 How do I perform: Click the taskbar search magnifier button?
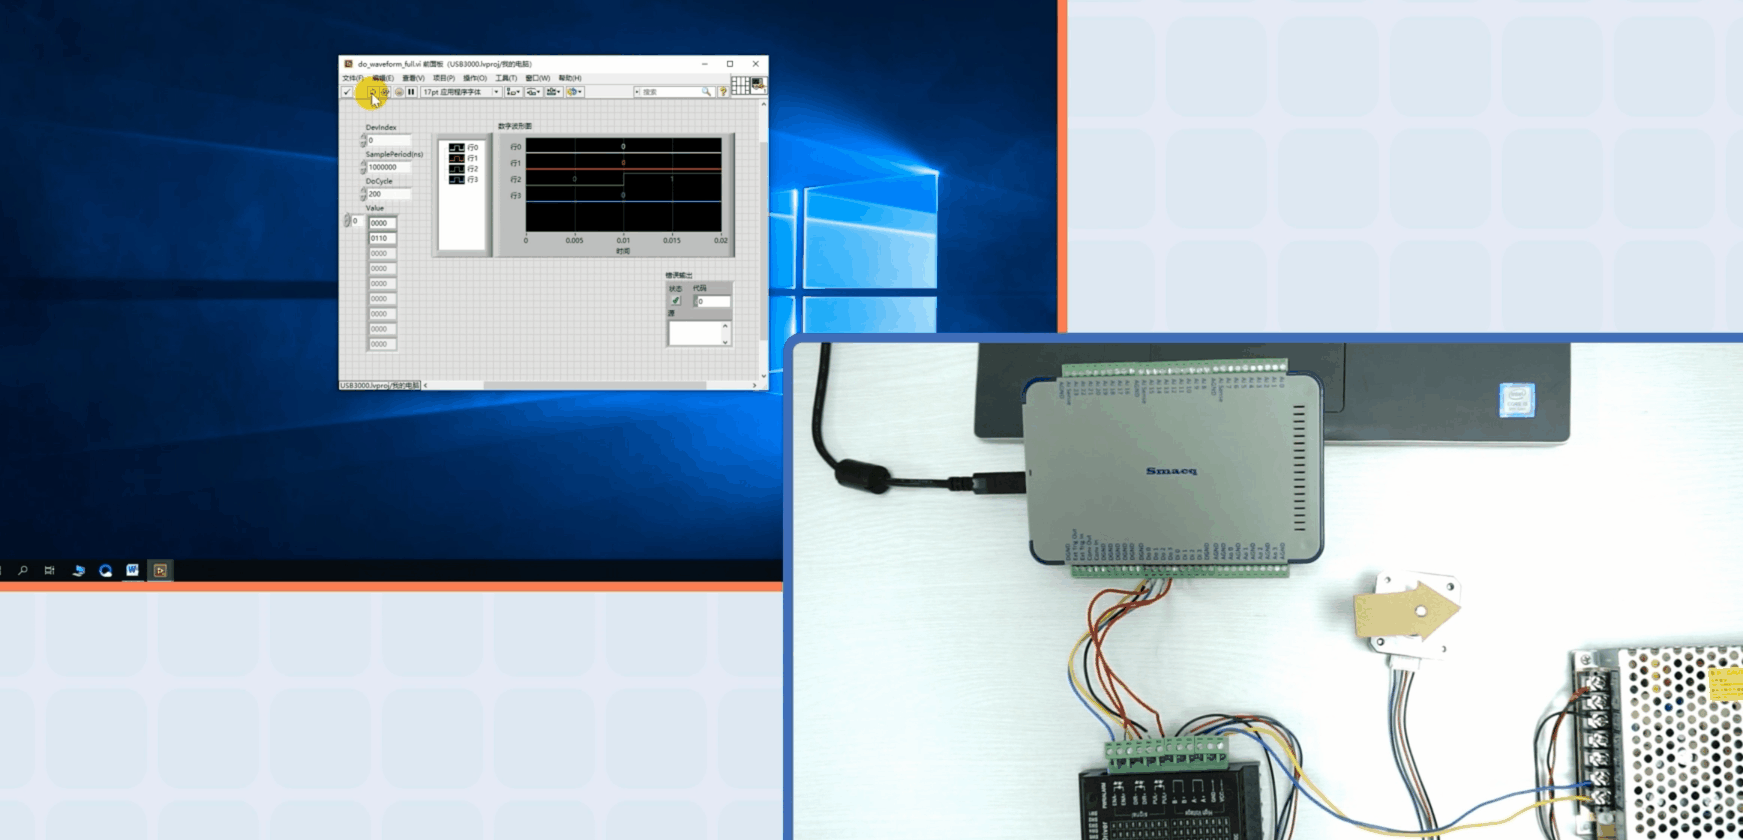[23, 570]
